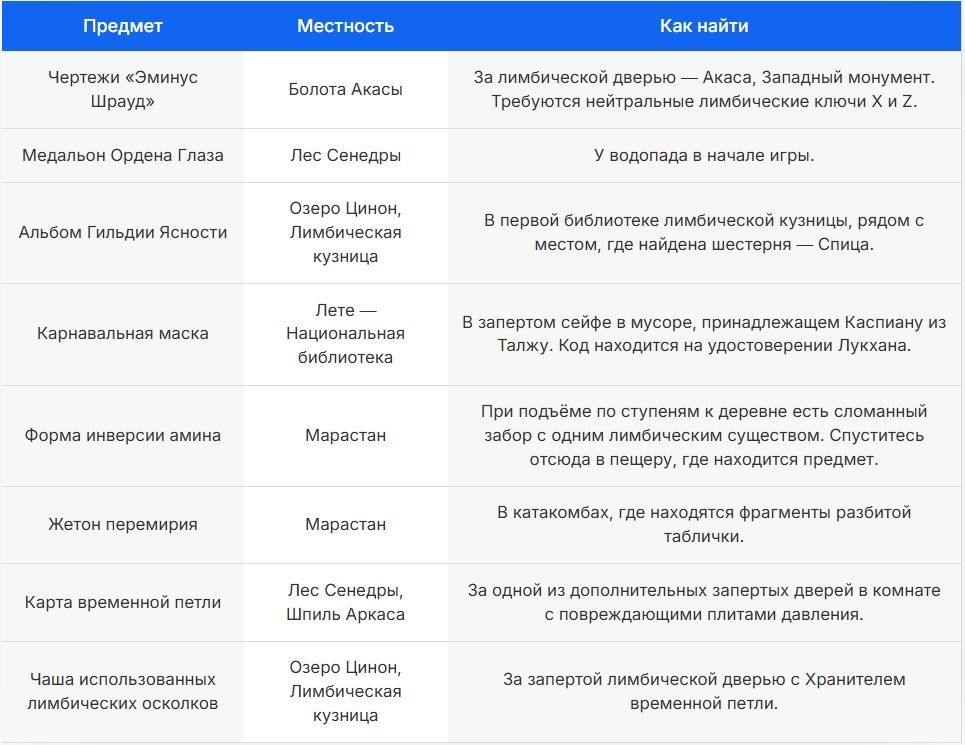Select the «Чертежи «Эминус Шрауд»» item cell
Image resolution: width=965 pixels, height=745 pixels.
click(122, 89)
